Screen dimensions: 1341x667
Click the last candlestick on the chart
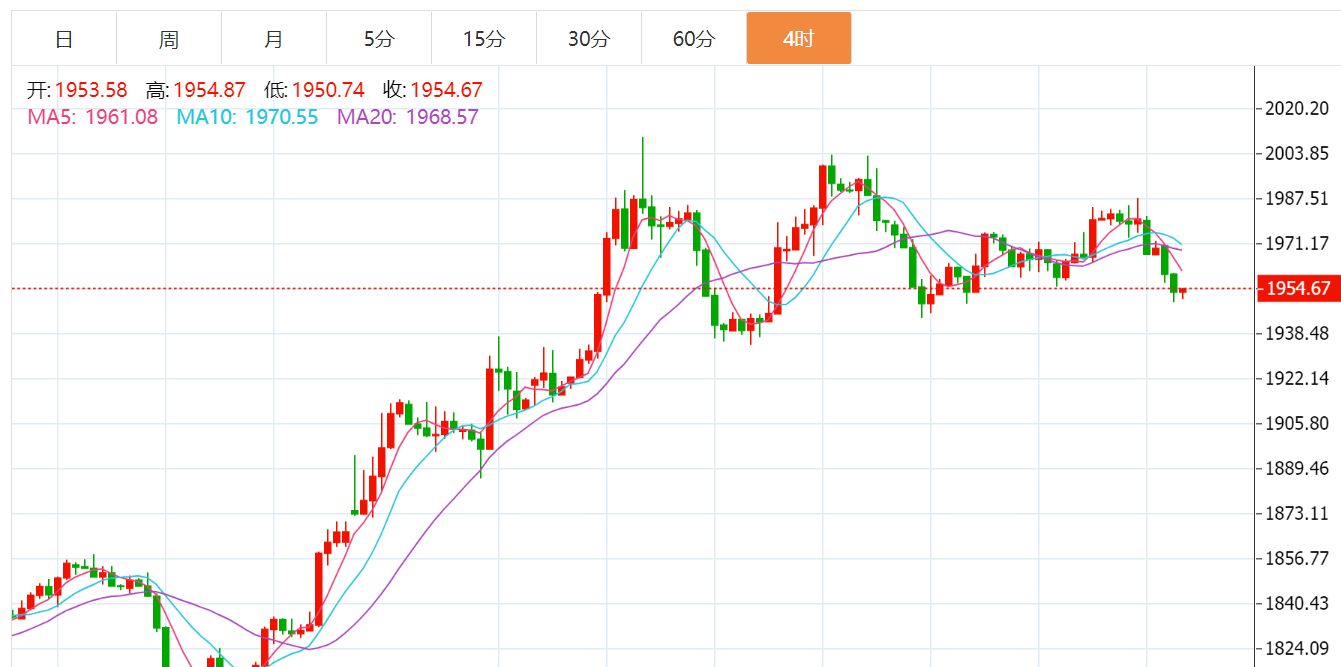[1183, 292]
